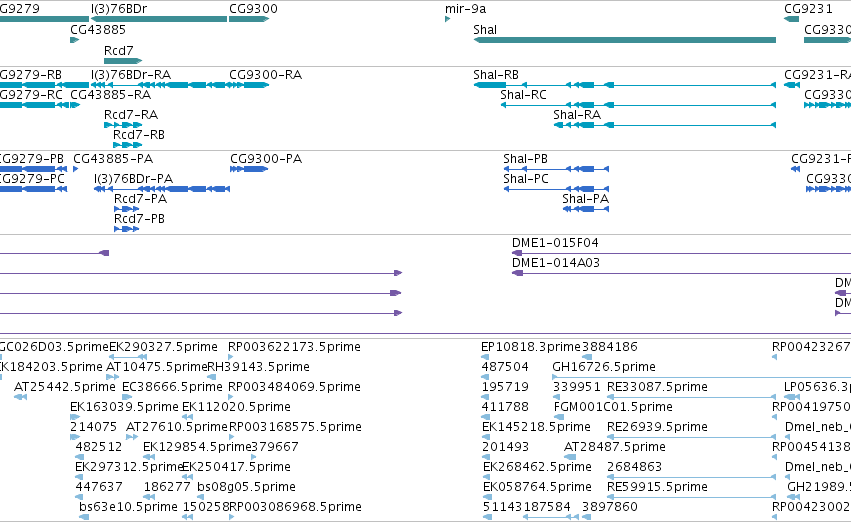Screen dimensions: 851x522
Task: Click the Rcd7-RB transcript label
Action: 138,135
